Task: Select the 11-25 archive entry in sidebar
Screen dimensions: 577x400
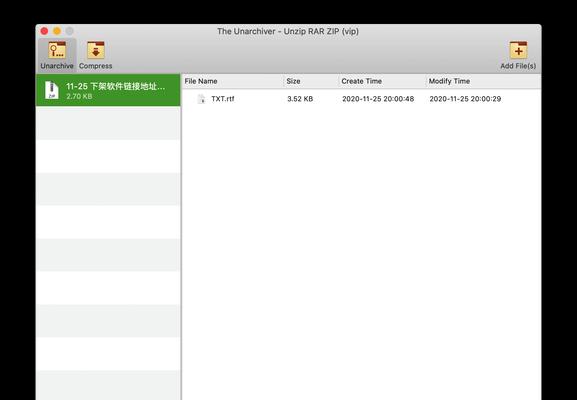Action: click(108, 90)
